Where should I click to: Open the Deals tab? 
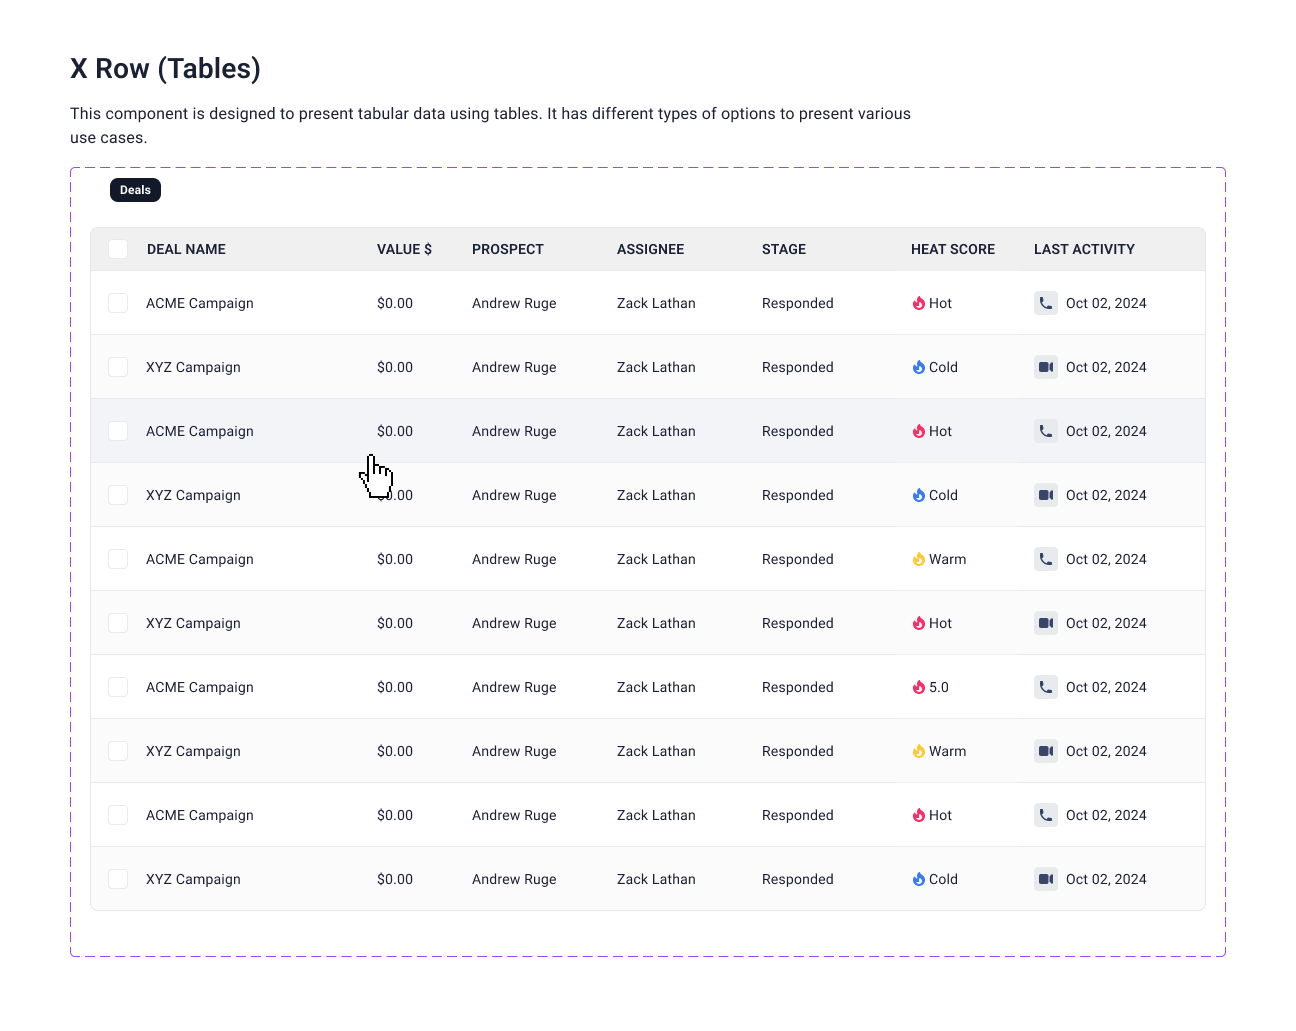coord(135,190)
